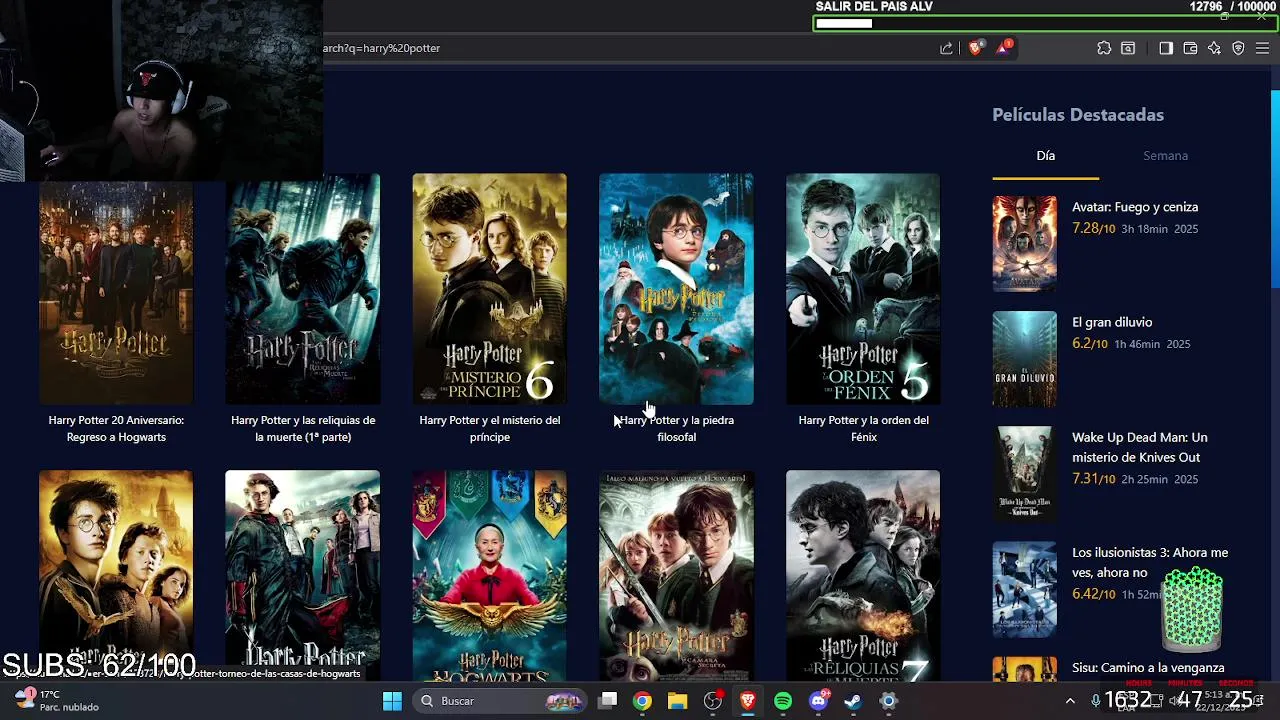The height and width of the screenshot is (720, 1280).
Task: Click title 'Harry Potter y la orden del Fénix'
Action: [x=863, y=429]
